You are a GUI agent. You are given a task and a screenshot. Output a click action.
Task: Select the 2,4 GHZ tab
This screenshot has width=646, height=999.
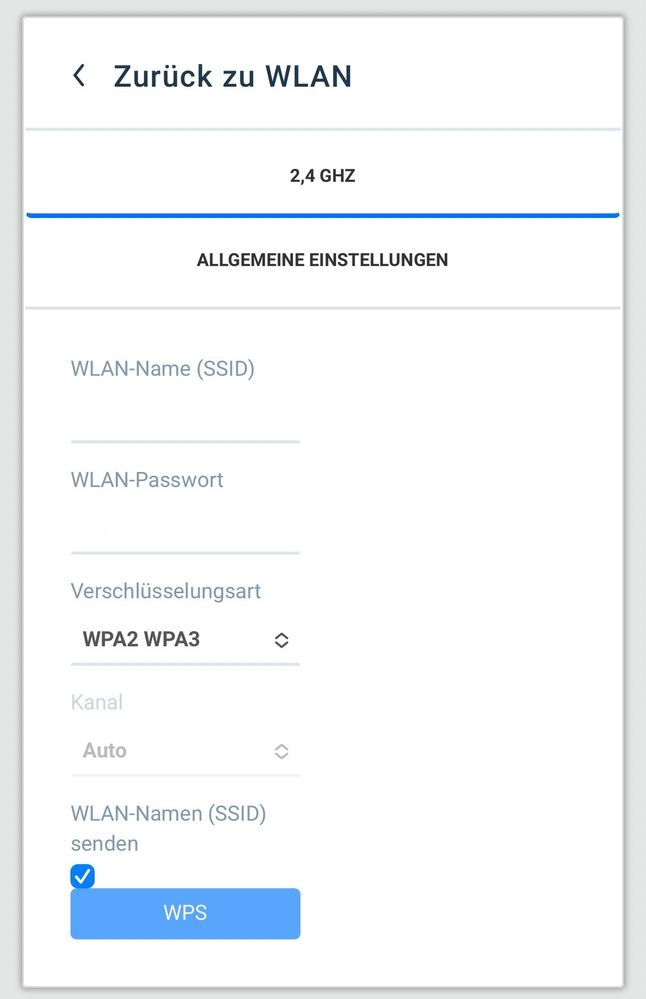[x=322, y=177]
